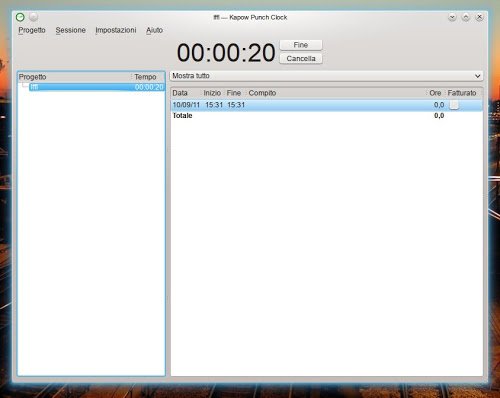This screenshot has width=500, height=398.
Task: Toggle the Fatturato checkbox for 10/09/11 session
Action: (x=454, y=105)
